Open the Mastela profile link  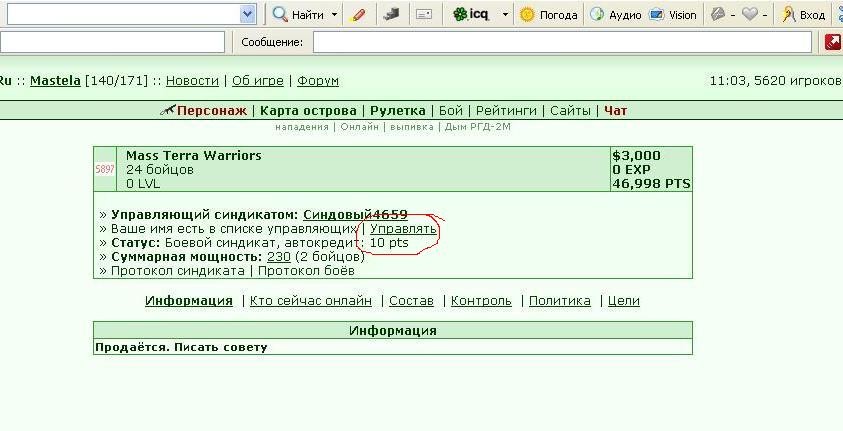click(x=55, y=81)
